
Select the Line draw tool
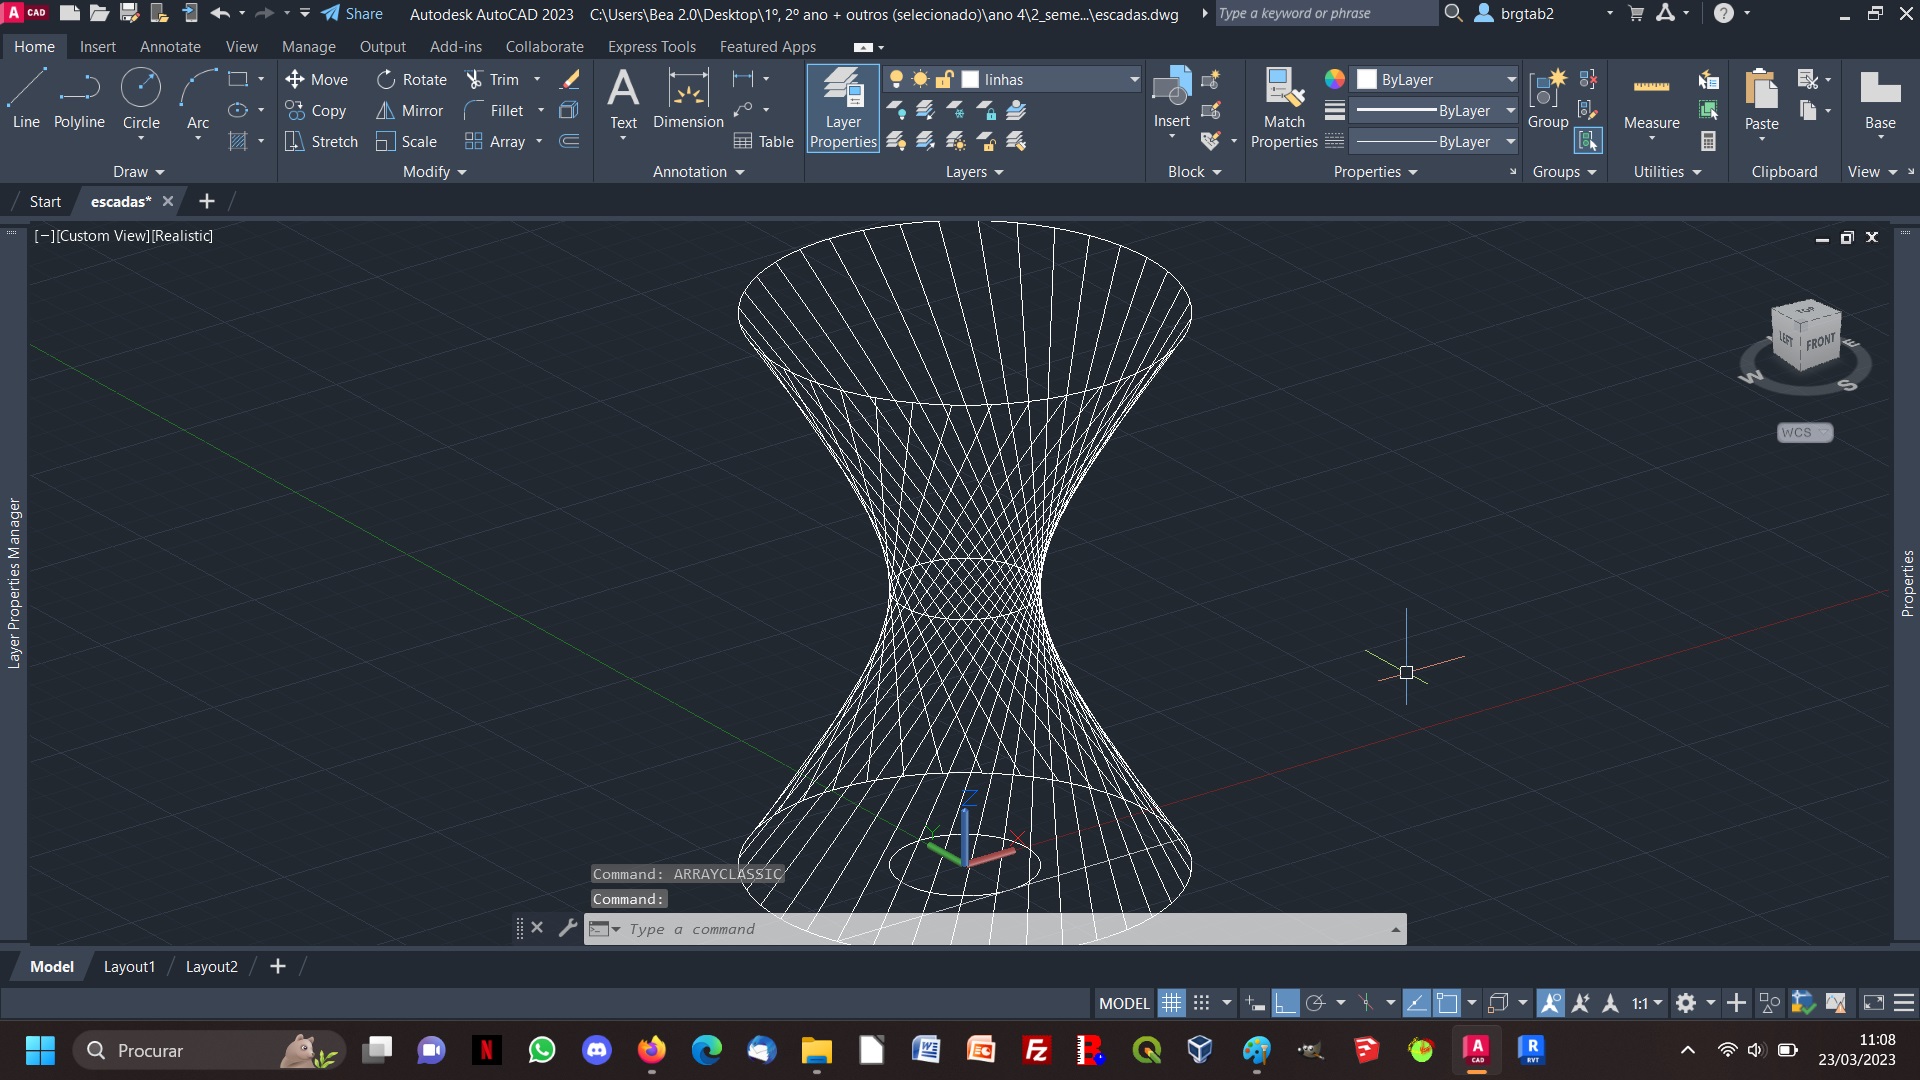pyautogui.click(x=26, y=98)
